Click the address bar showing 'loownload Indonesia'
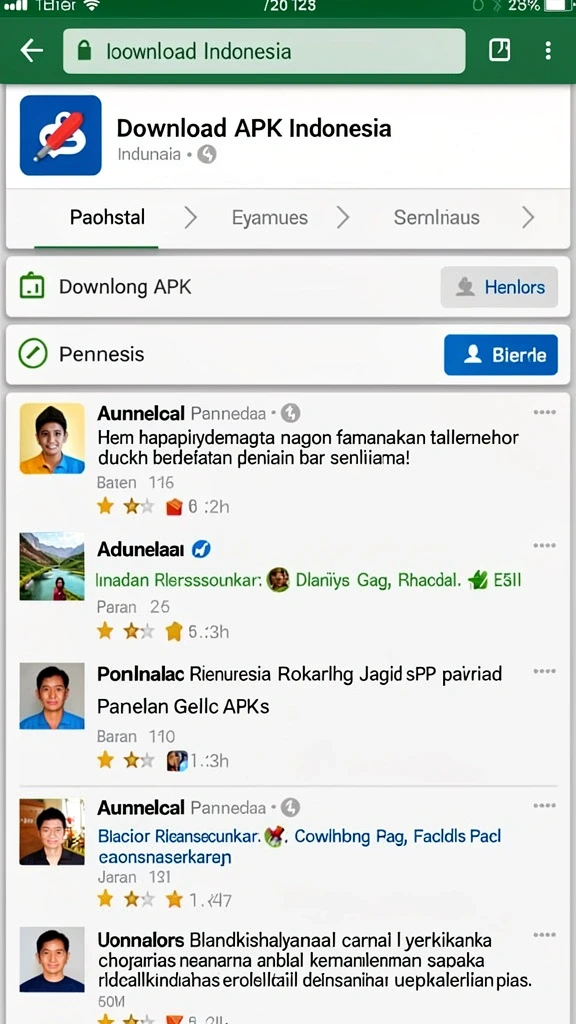The image size is (576, 1024). point(264,51)
